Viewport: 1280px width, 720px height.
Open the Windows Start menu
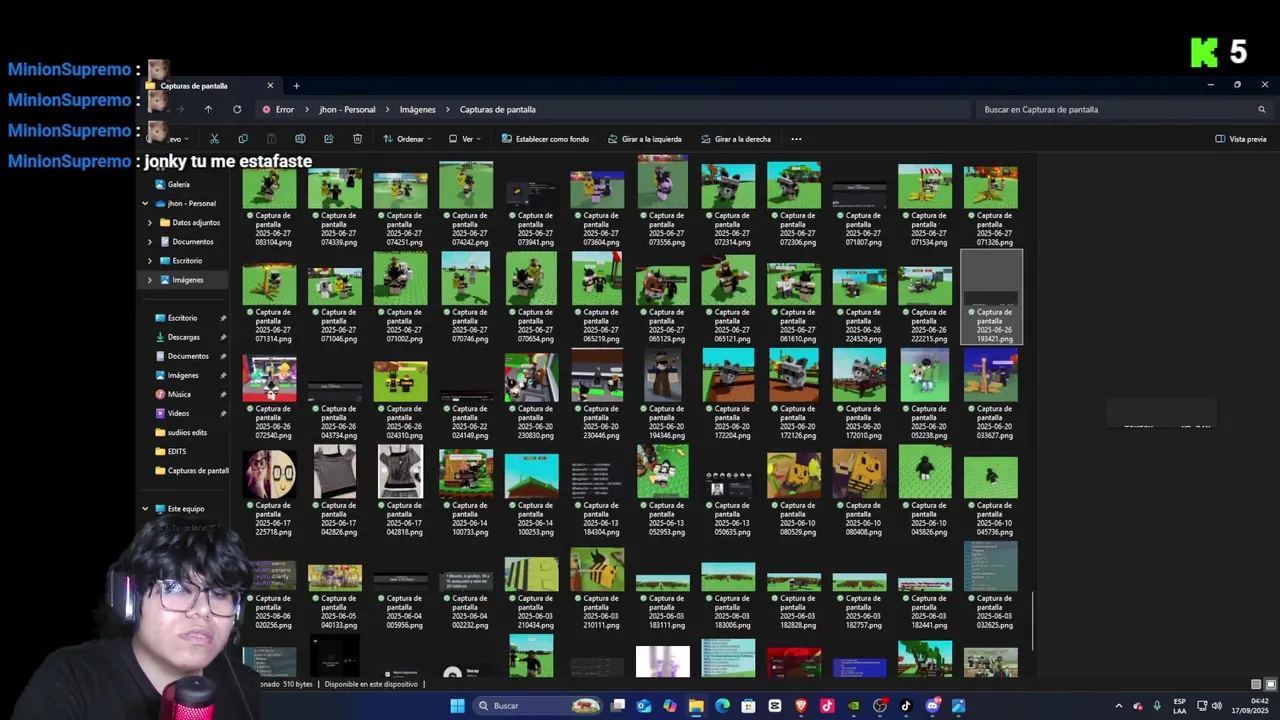point(457,706)
